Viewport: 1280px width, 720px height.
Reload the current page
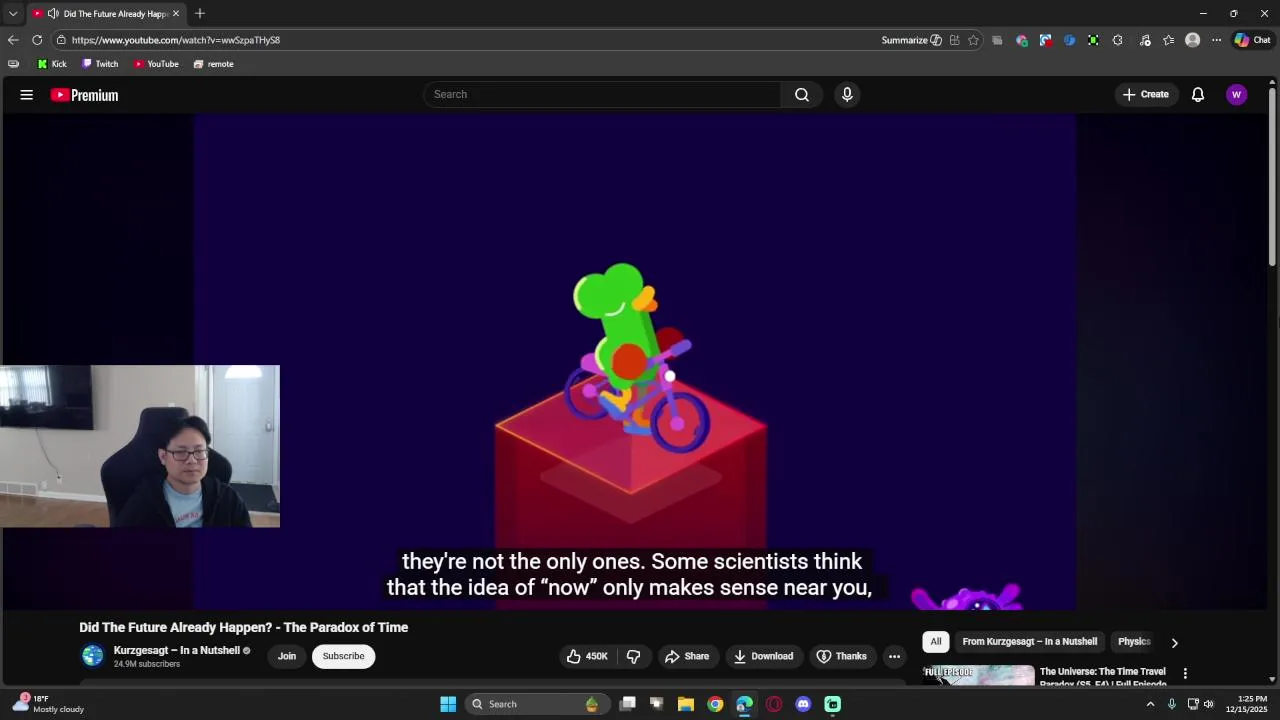[37, 40]
